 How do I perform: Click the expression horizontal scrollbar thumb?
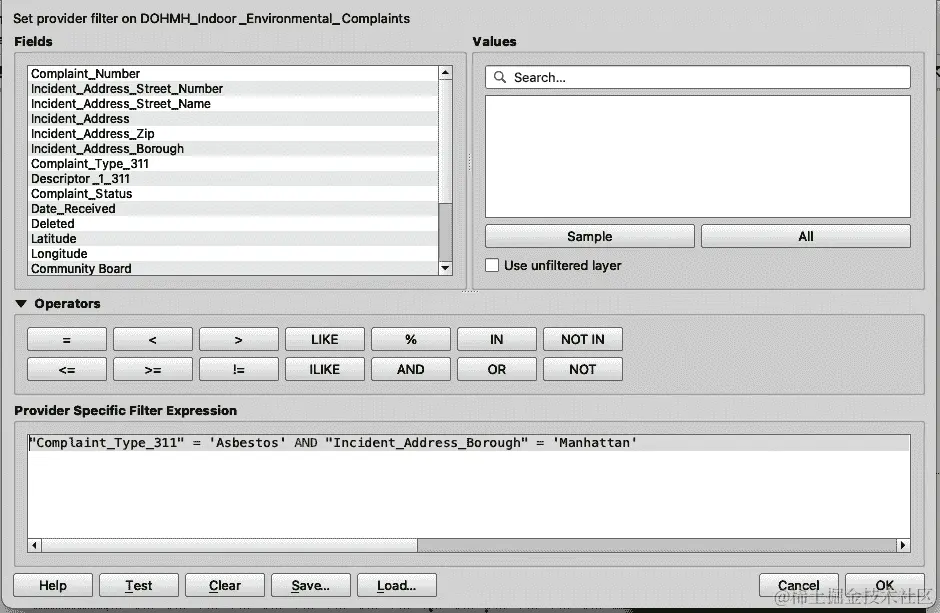click(230, 545)
